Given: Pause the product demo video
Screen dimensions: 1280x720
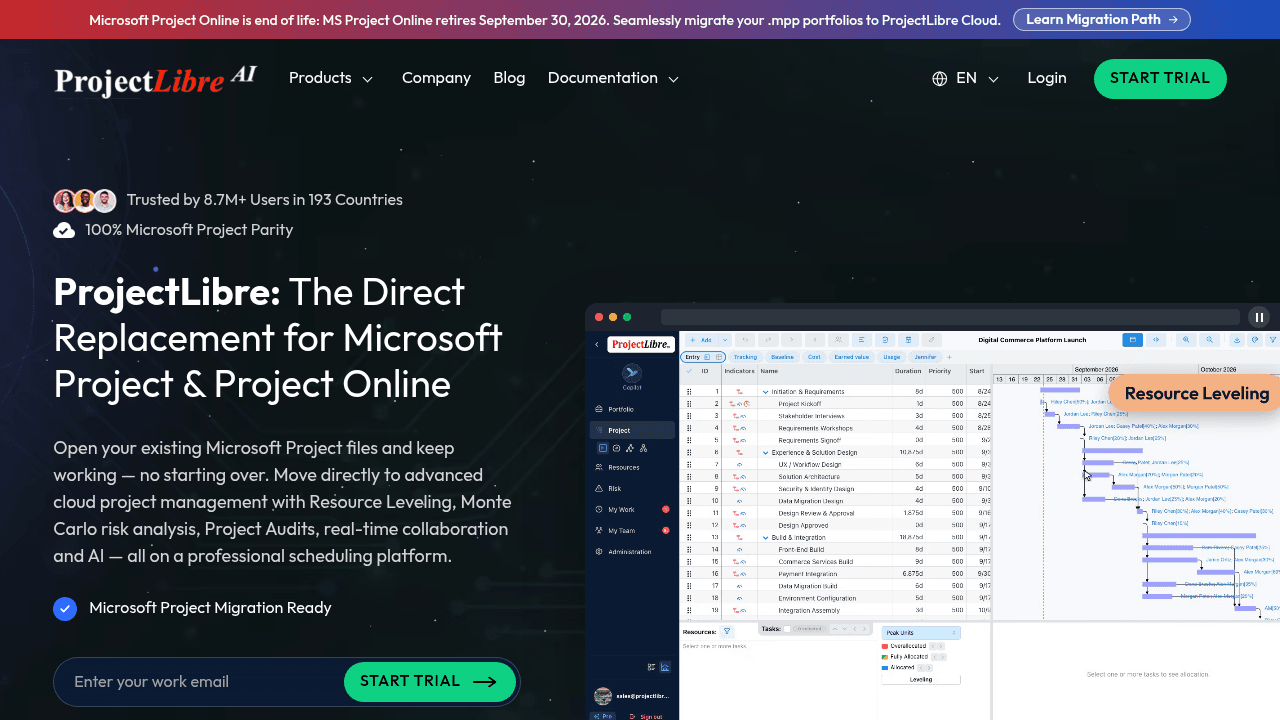Looking at the screenshot, I should pyautogui.click(x=1259, y=317).
